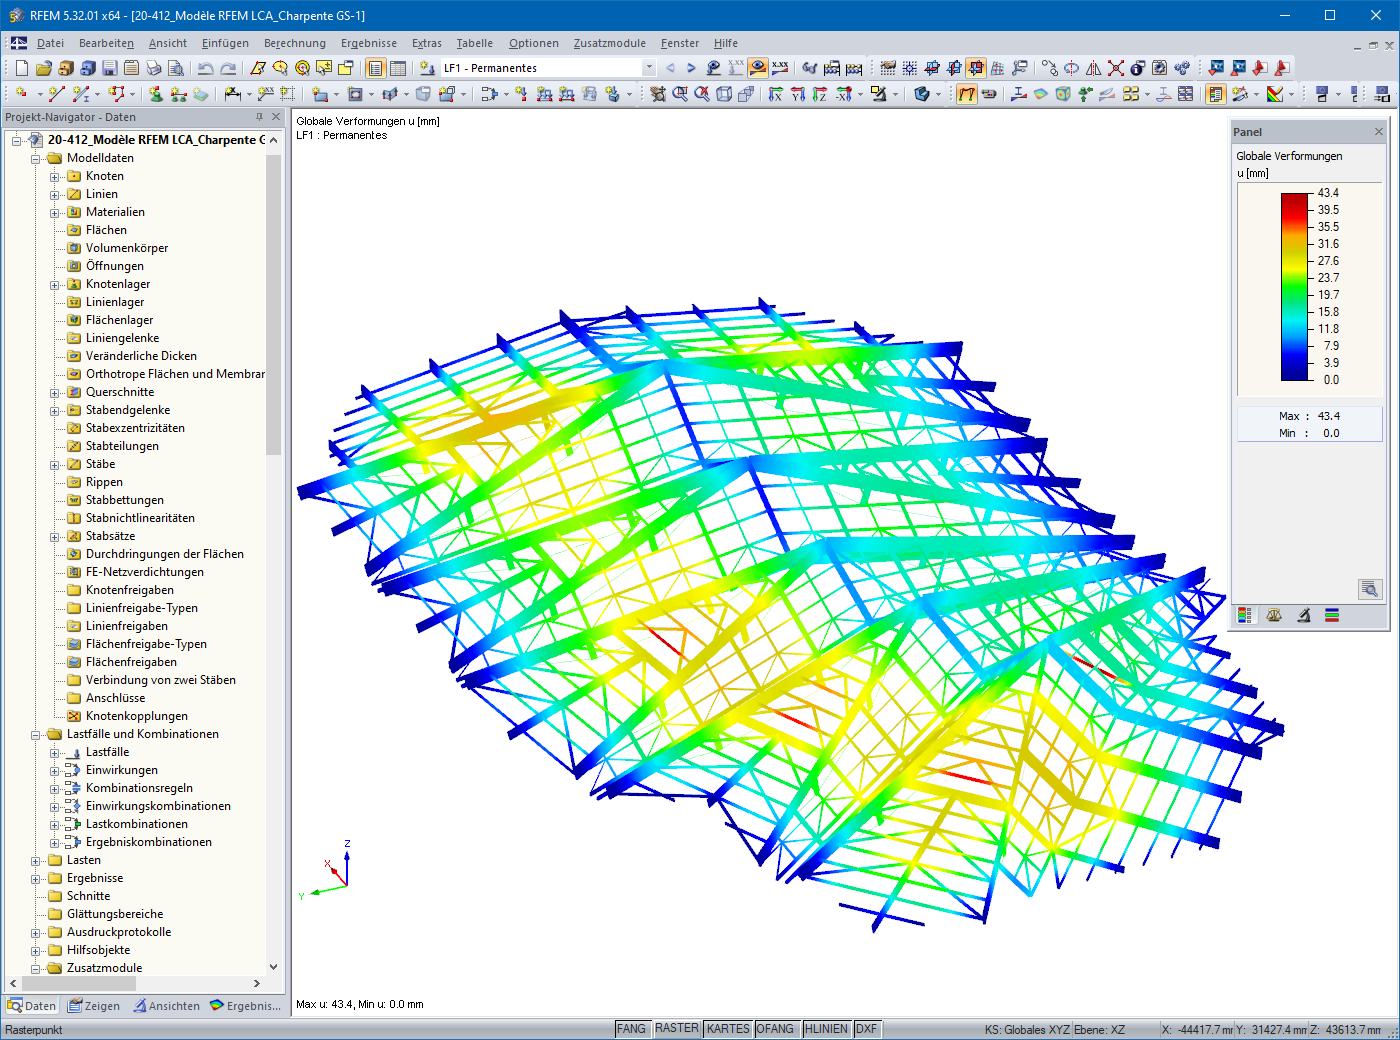Close the Panel with its X button
The width and height of the screenshot is (1400, 1040).
(x=1378, y=132)
